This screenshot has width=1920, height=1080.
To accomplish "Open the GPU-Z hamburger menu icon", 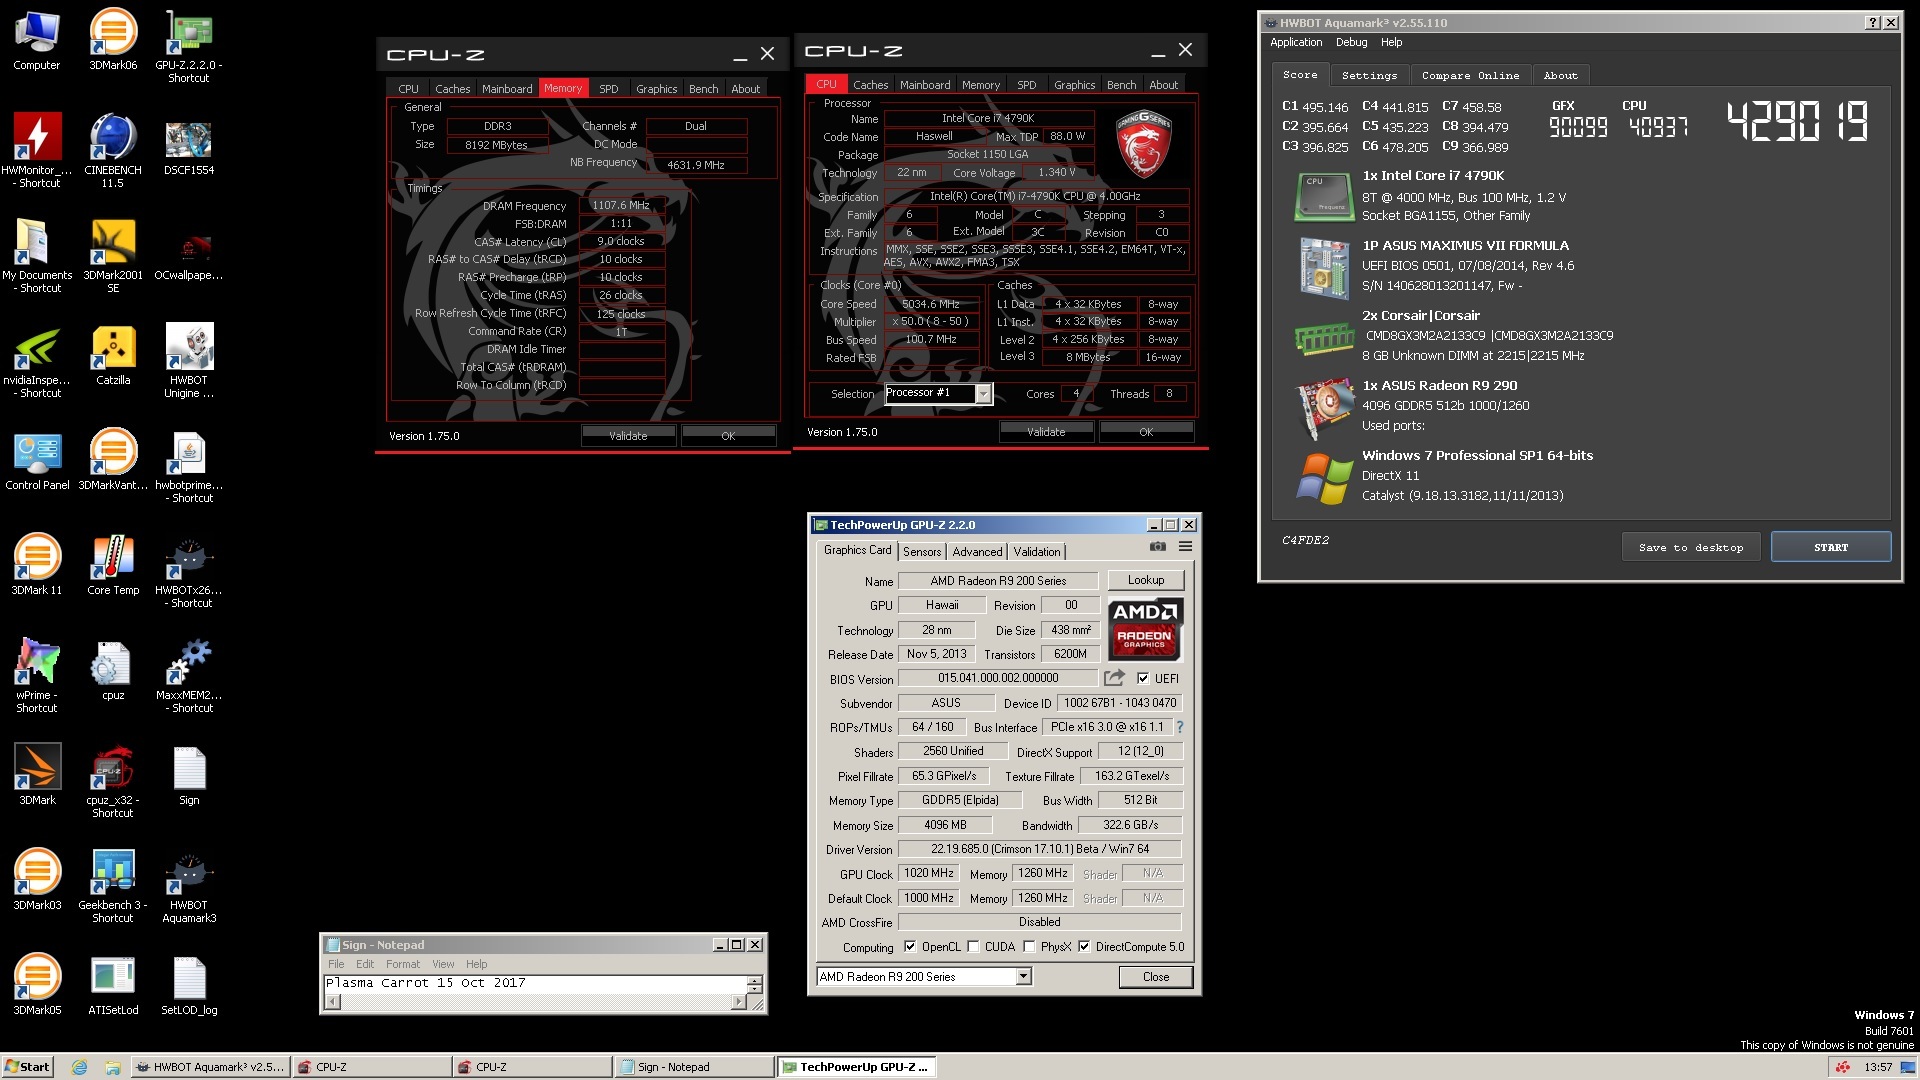I will coord(1185,546).
